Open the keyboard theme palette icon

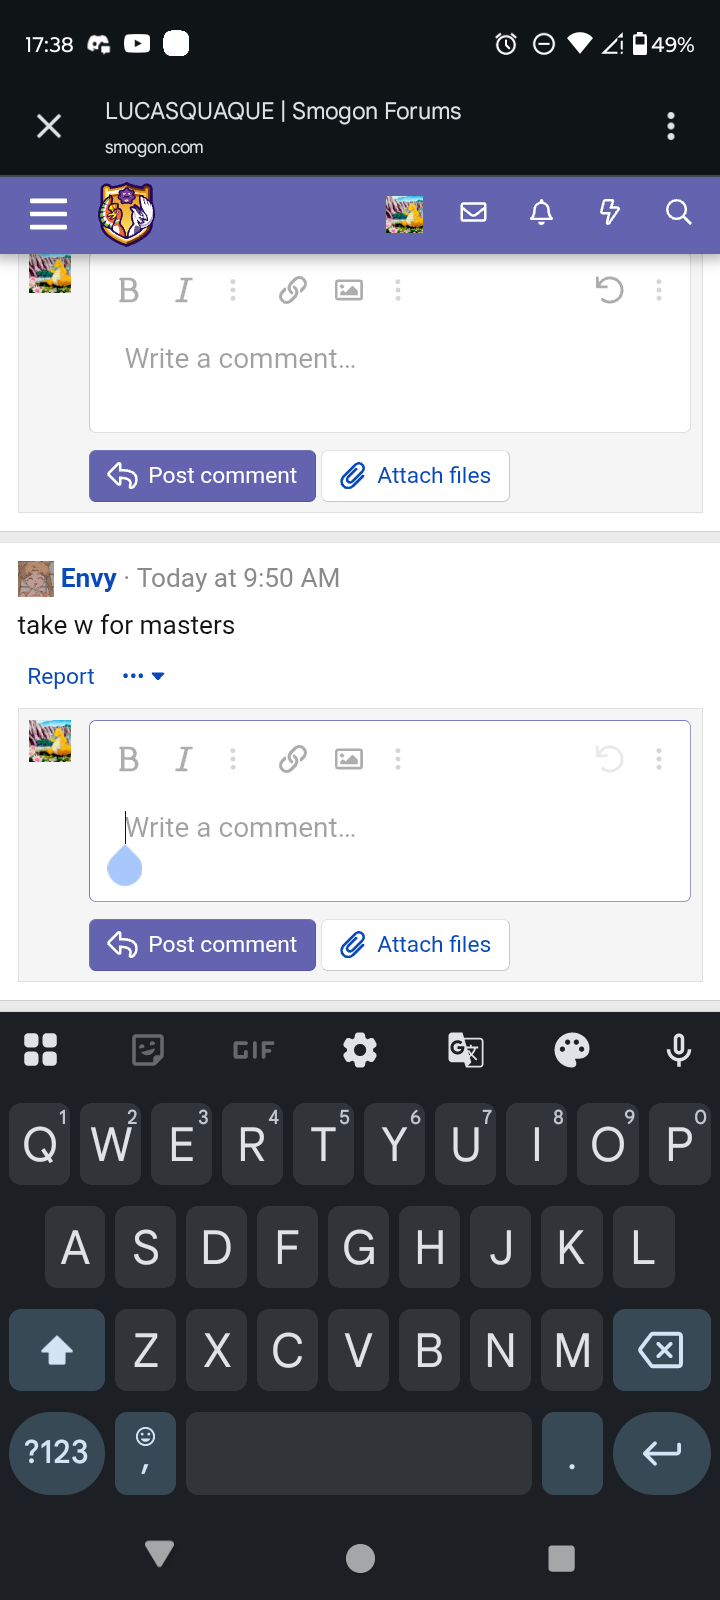572,1050
